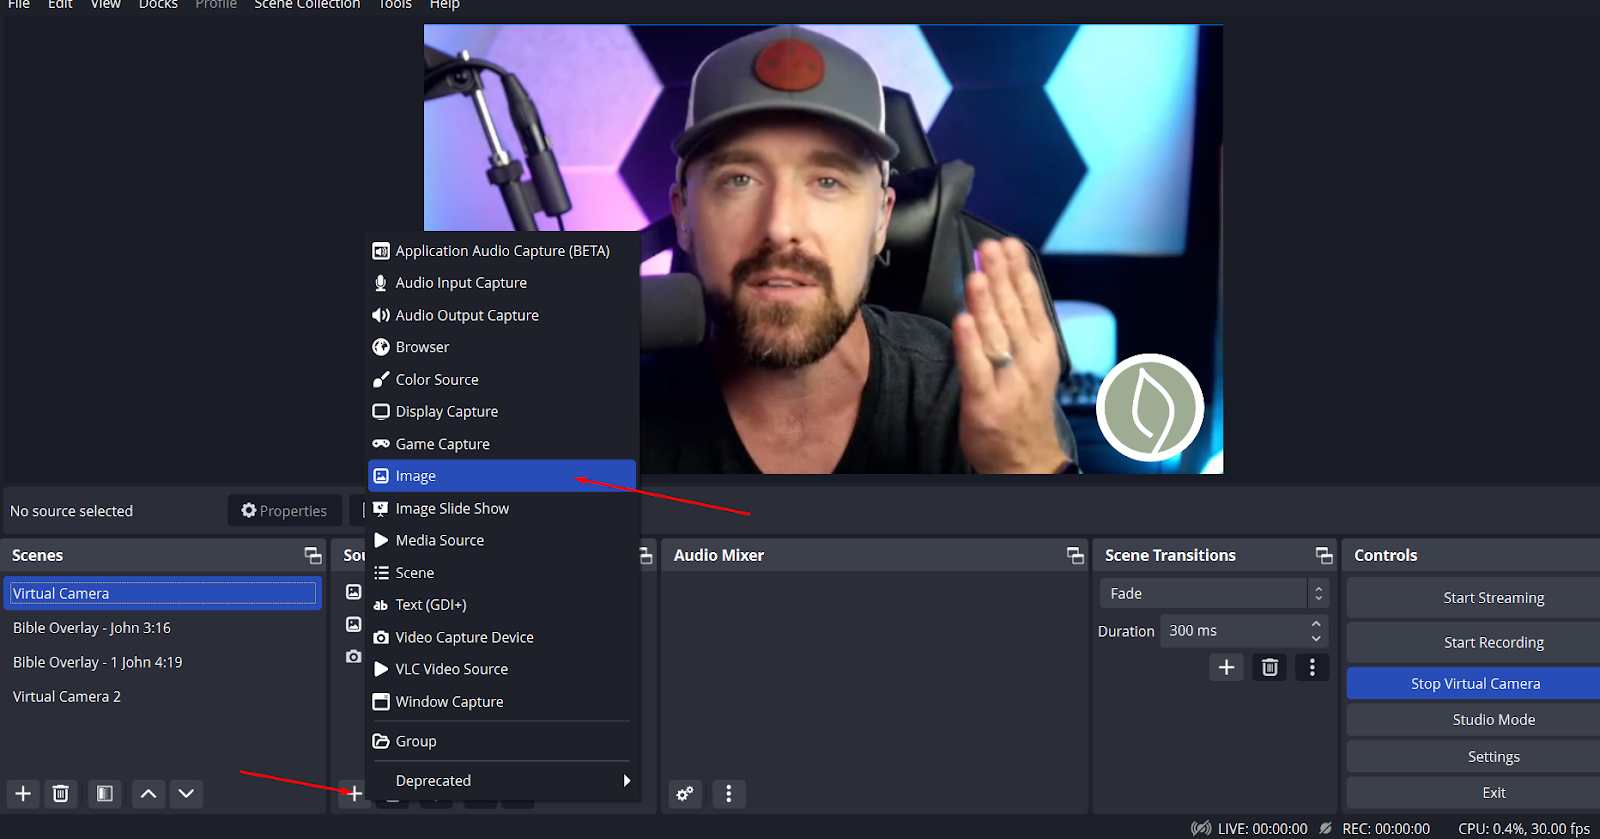Open Audio Mixer three-dot menu
Image resolution: width=1600 pixels, height=839 pixels.
[729, 794]
